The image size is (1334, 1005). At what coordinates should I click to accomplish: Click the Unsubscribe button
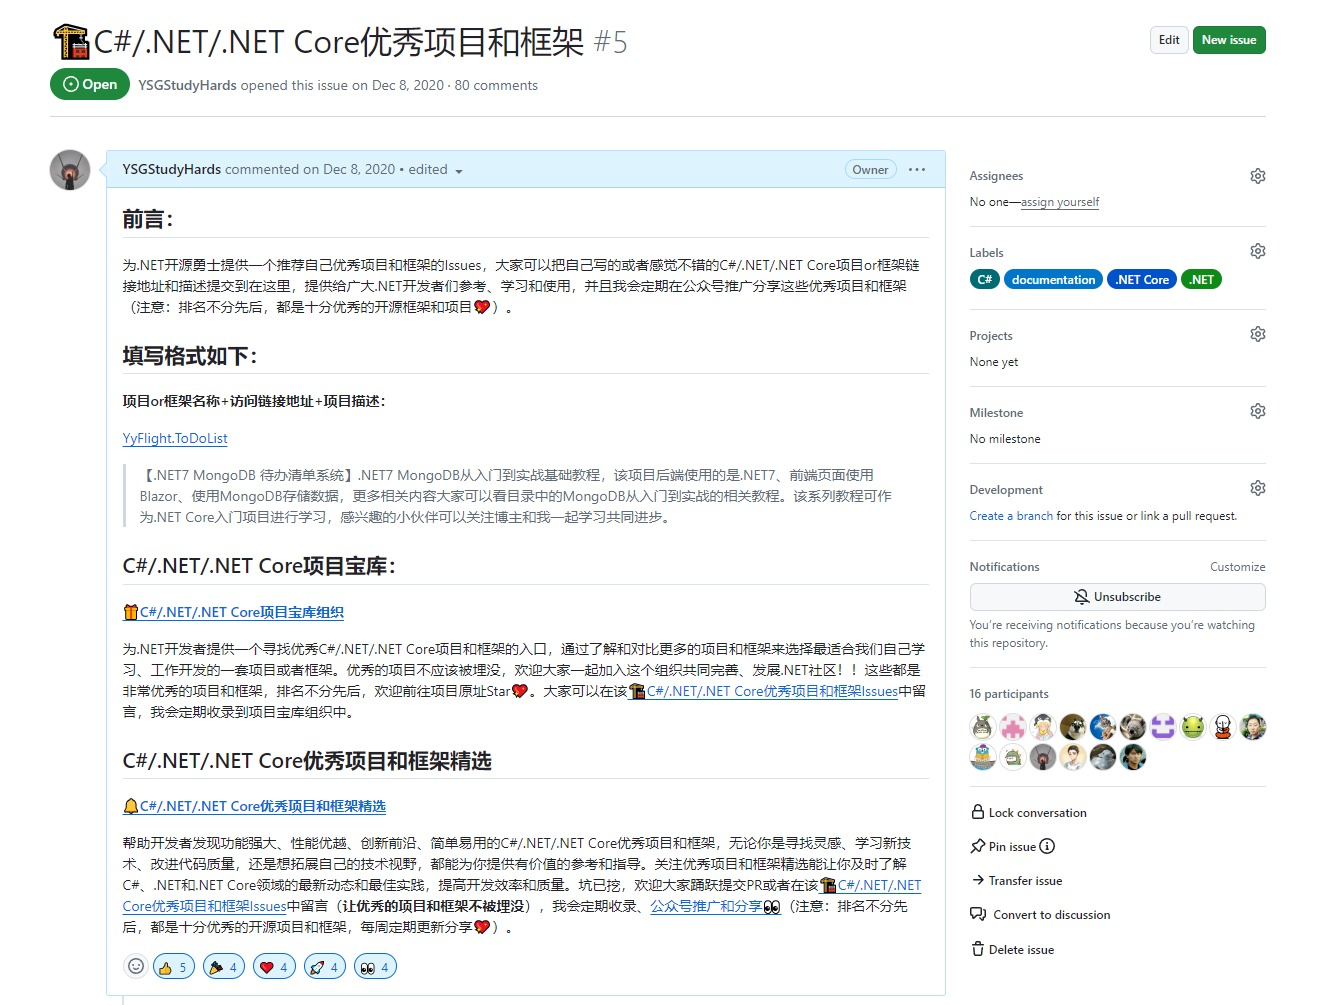pyautogui.click(x=1117, y=596)
